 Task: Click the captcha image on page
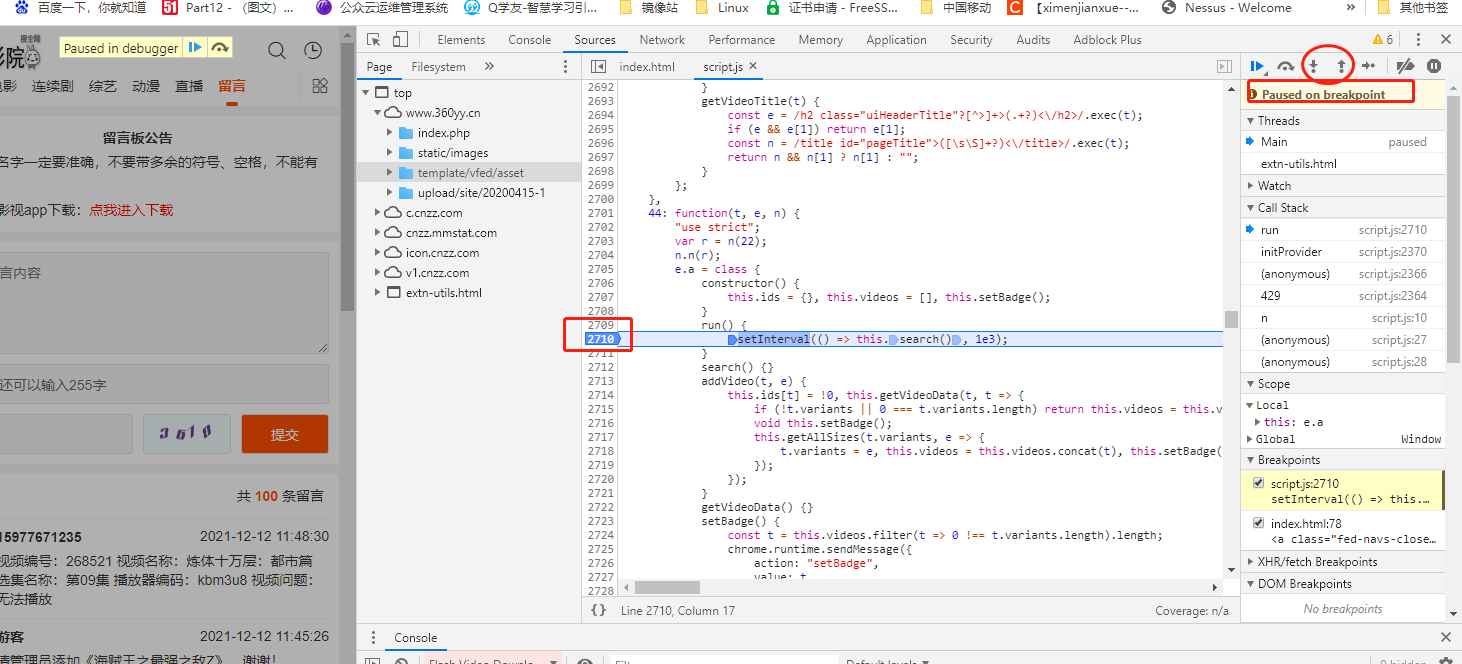tap(187, 434)
